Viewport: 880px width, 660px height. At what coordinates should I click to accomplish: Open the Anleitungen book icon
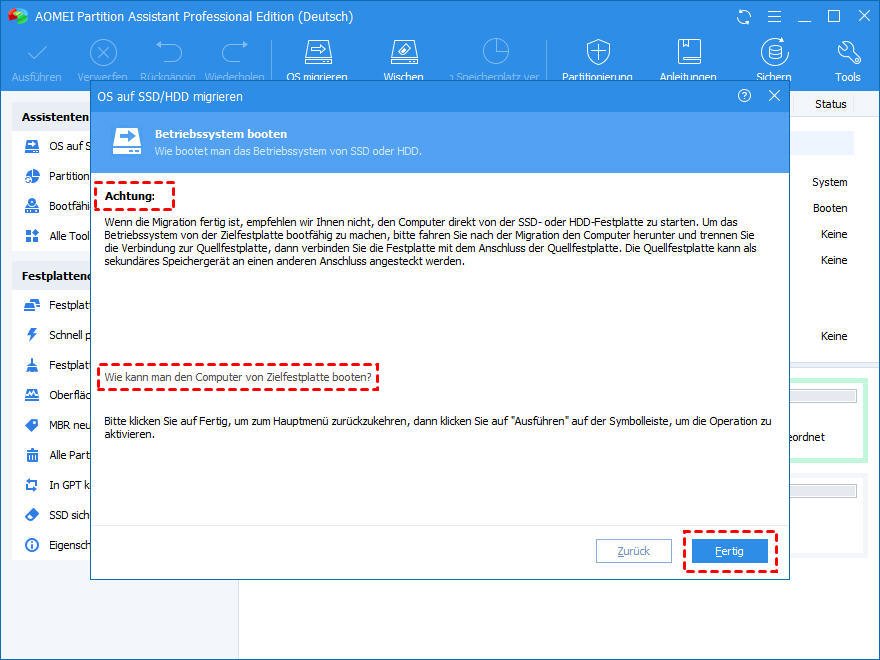(x=689, y=52)
